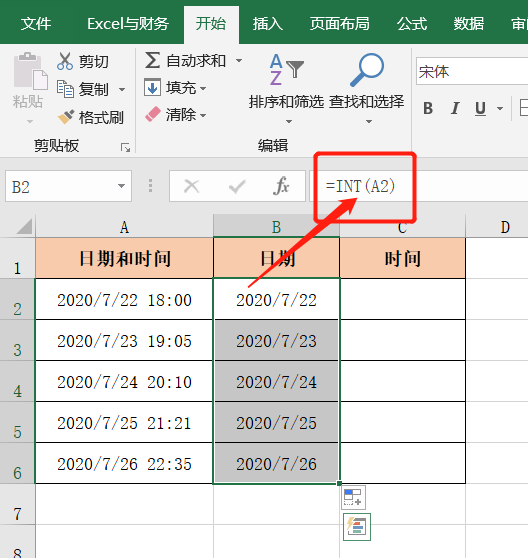The image size is (528, 558).
Task: Select cell 2020/7/23 19:05
Action: [124, 340]
